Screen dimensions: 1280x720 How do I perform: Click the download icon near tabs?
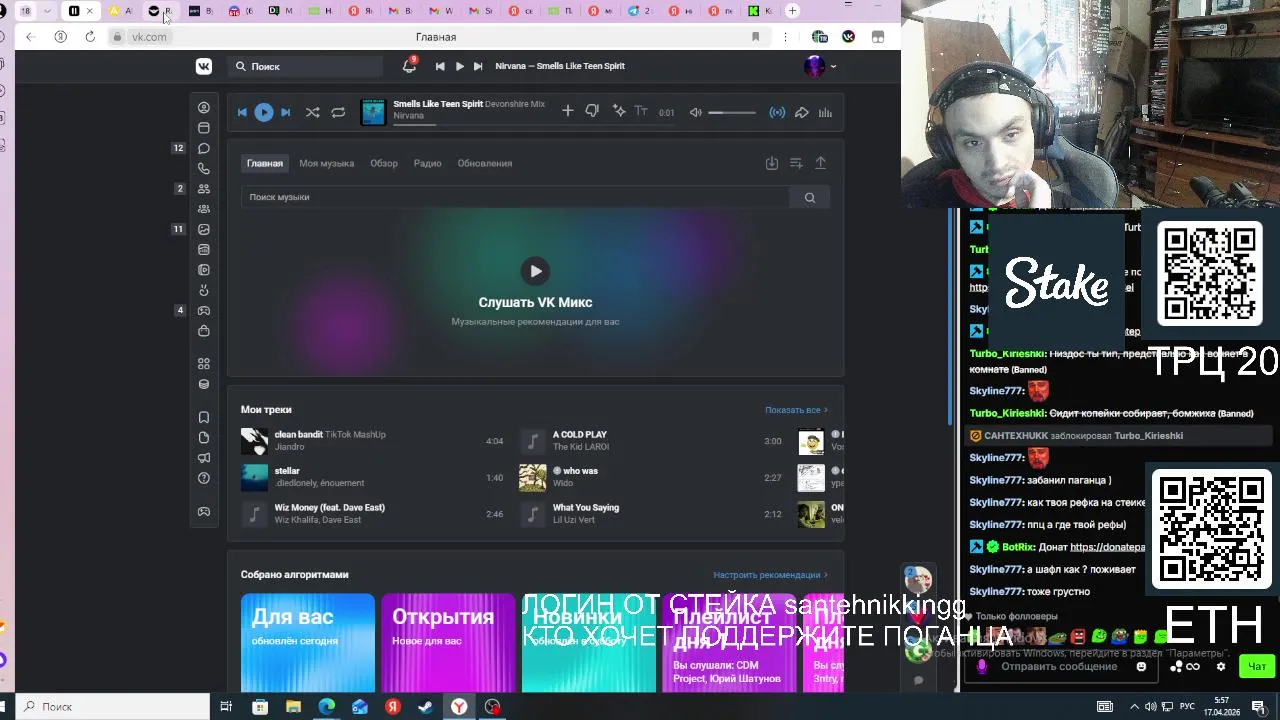coord(772,163)
